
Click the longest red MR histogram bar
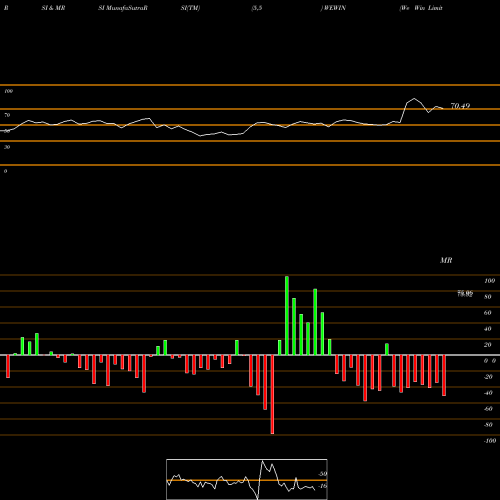pos(272,394)
